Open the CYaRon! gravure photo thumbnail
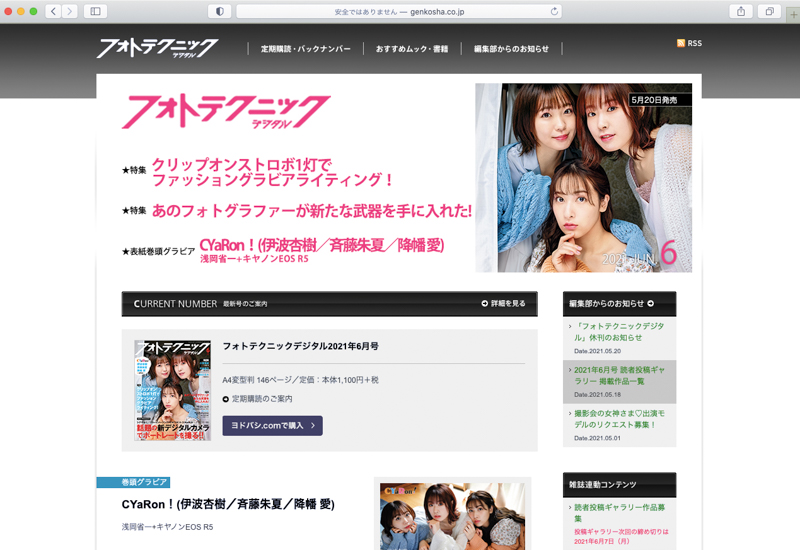Screen dimensions: 800x550 pos(453,516)
